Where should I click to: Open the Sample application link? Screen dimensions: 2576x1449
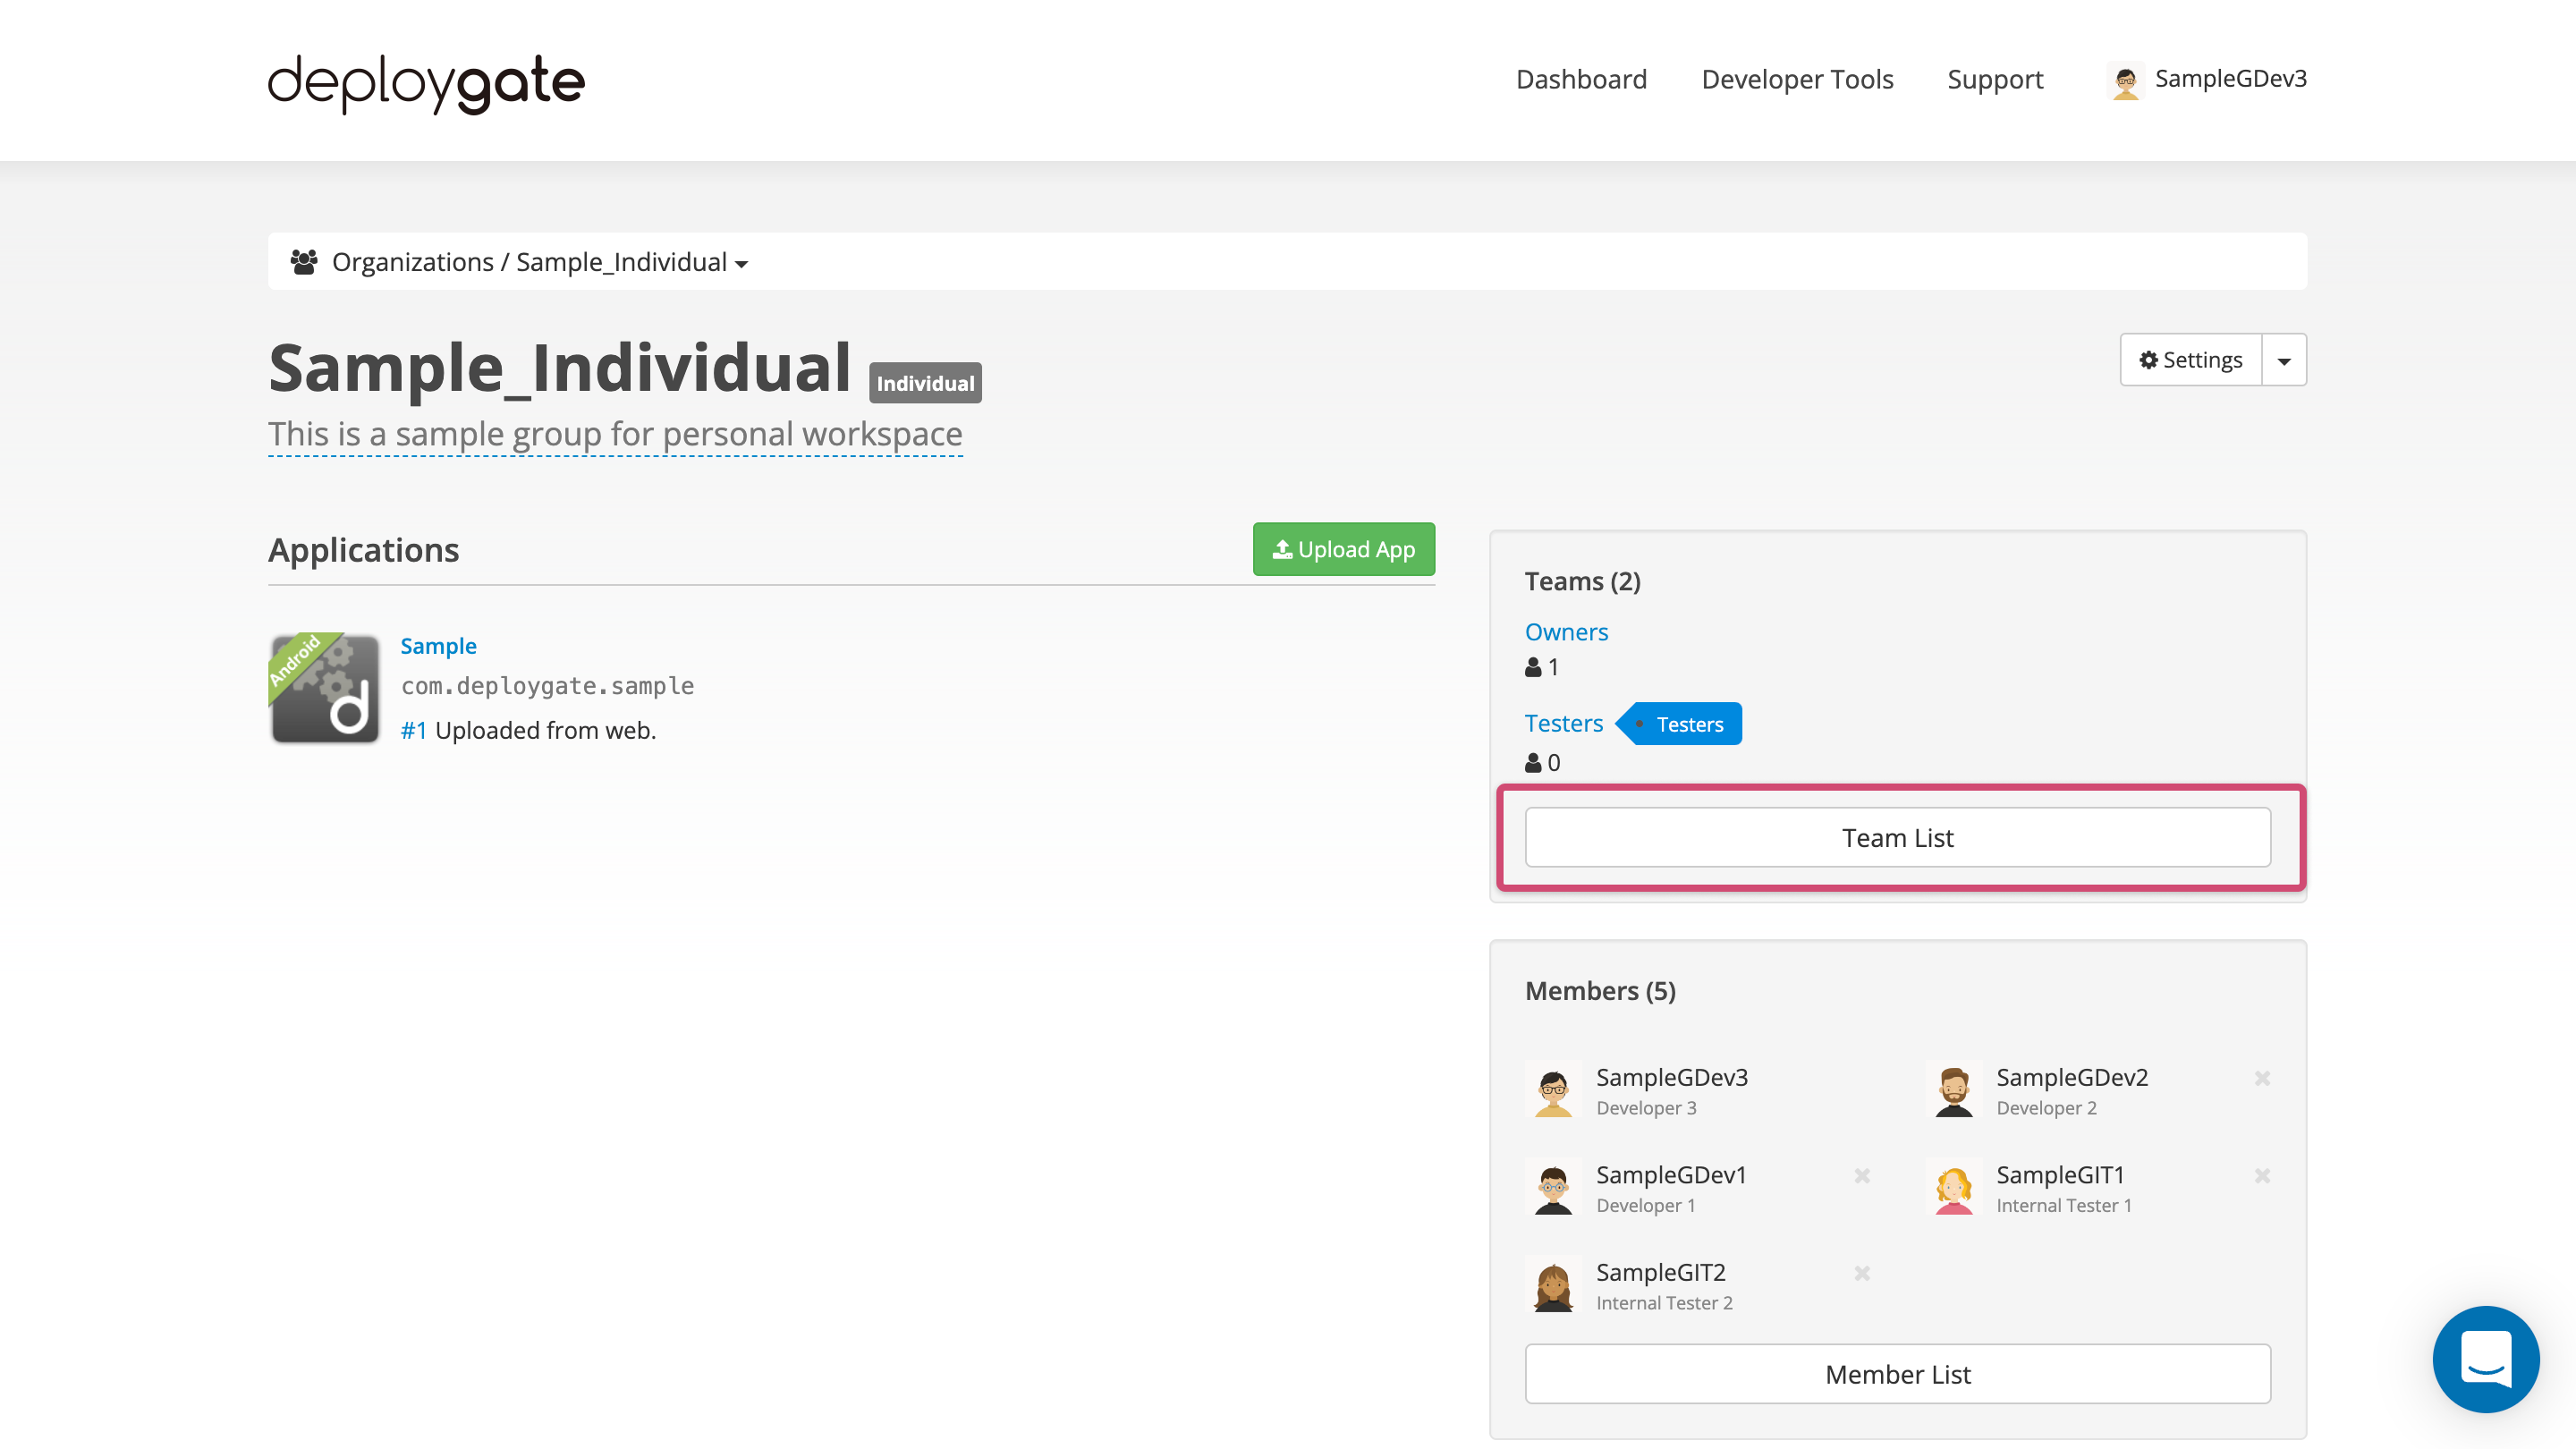point(438,645)
